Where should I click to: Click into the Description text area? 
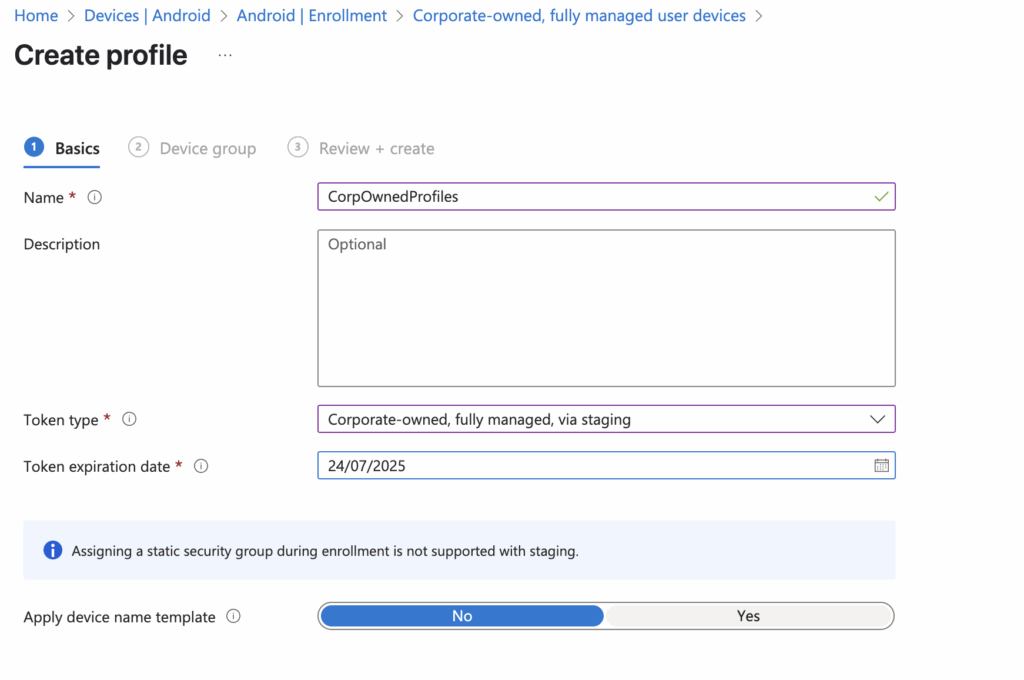coord(606,308)
